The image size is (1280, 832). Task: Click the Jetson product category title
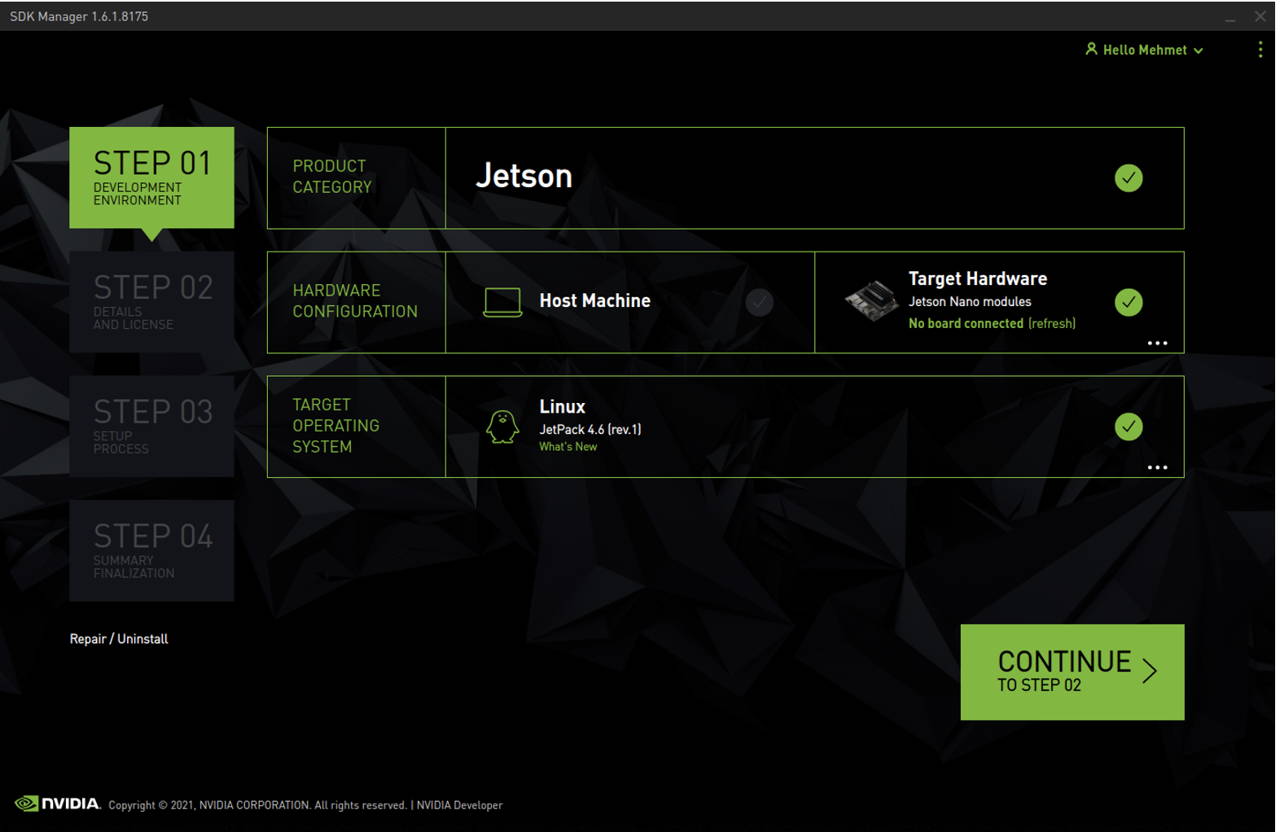click(x=524, y=176)
